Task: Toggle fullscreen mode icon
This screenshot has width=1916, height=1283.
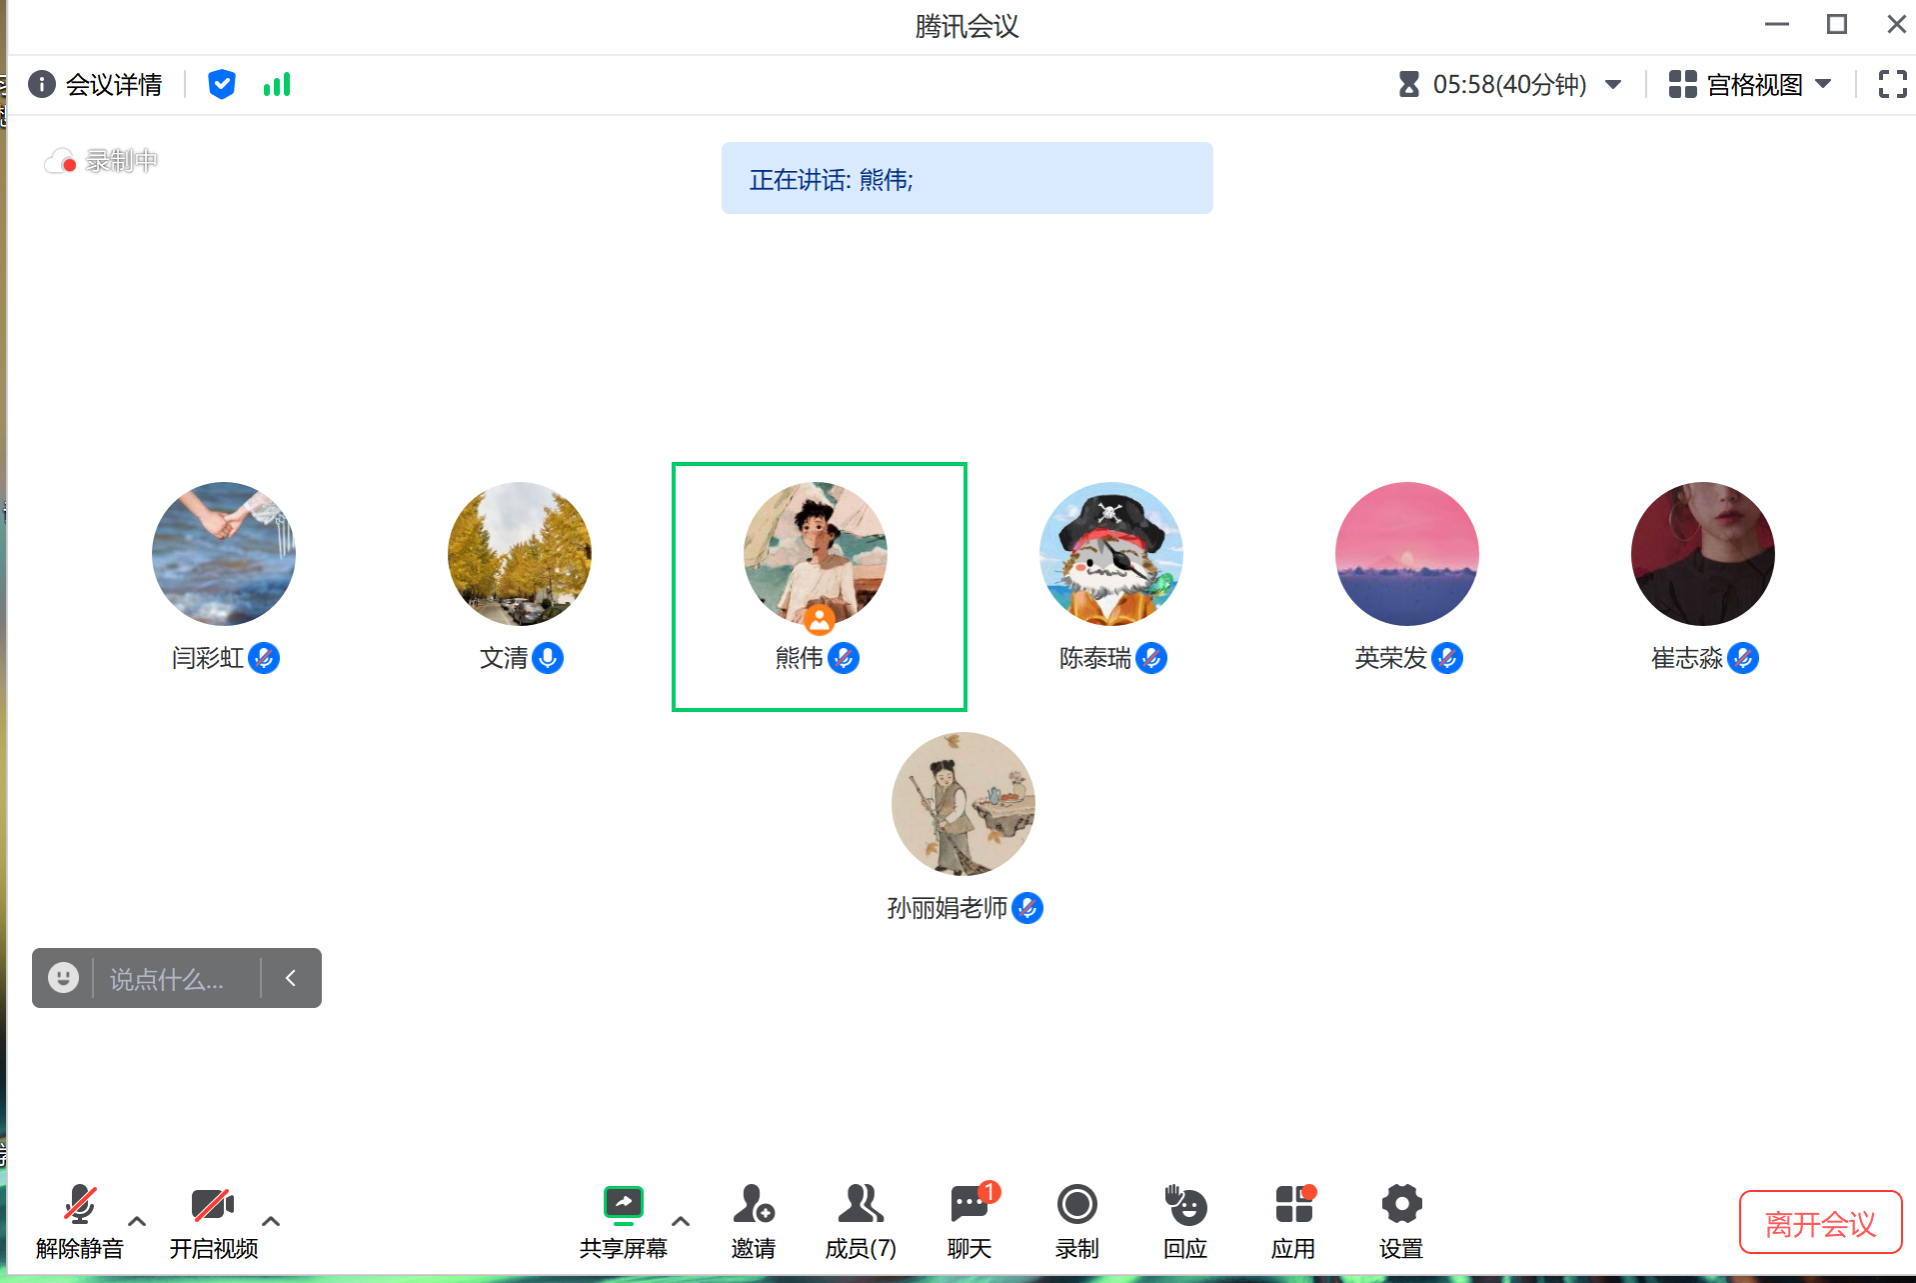Action: 1892,84
